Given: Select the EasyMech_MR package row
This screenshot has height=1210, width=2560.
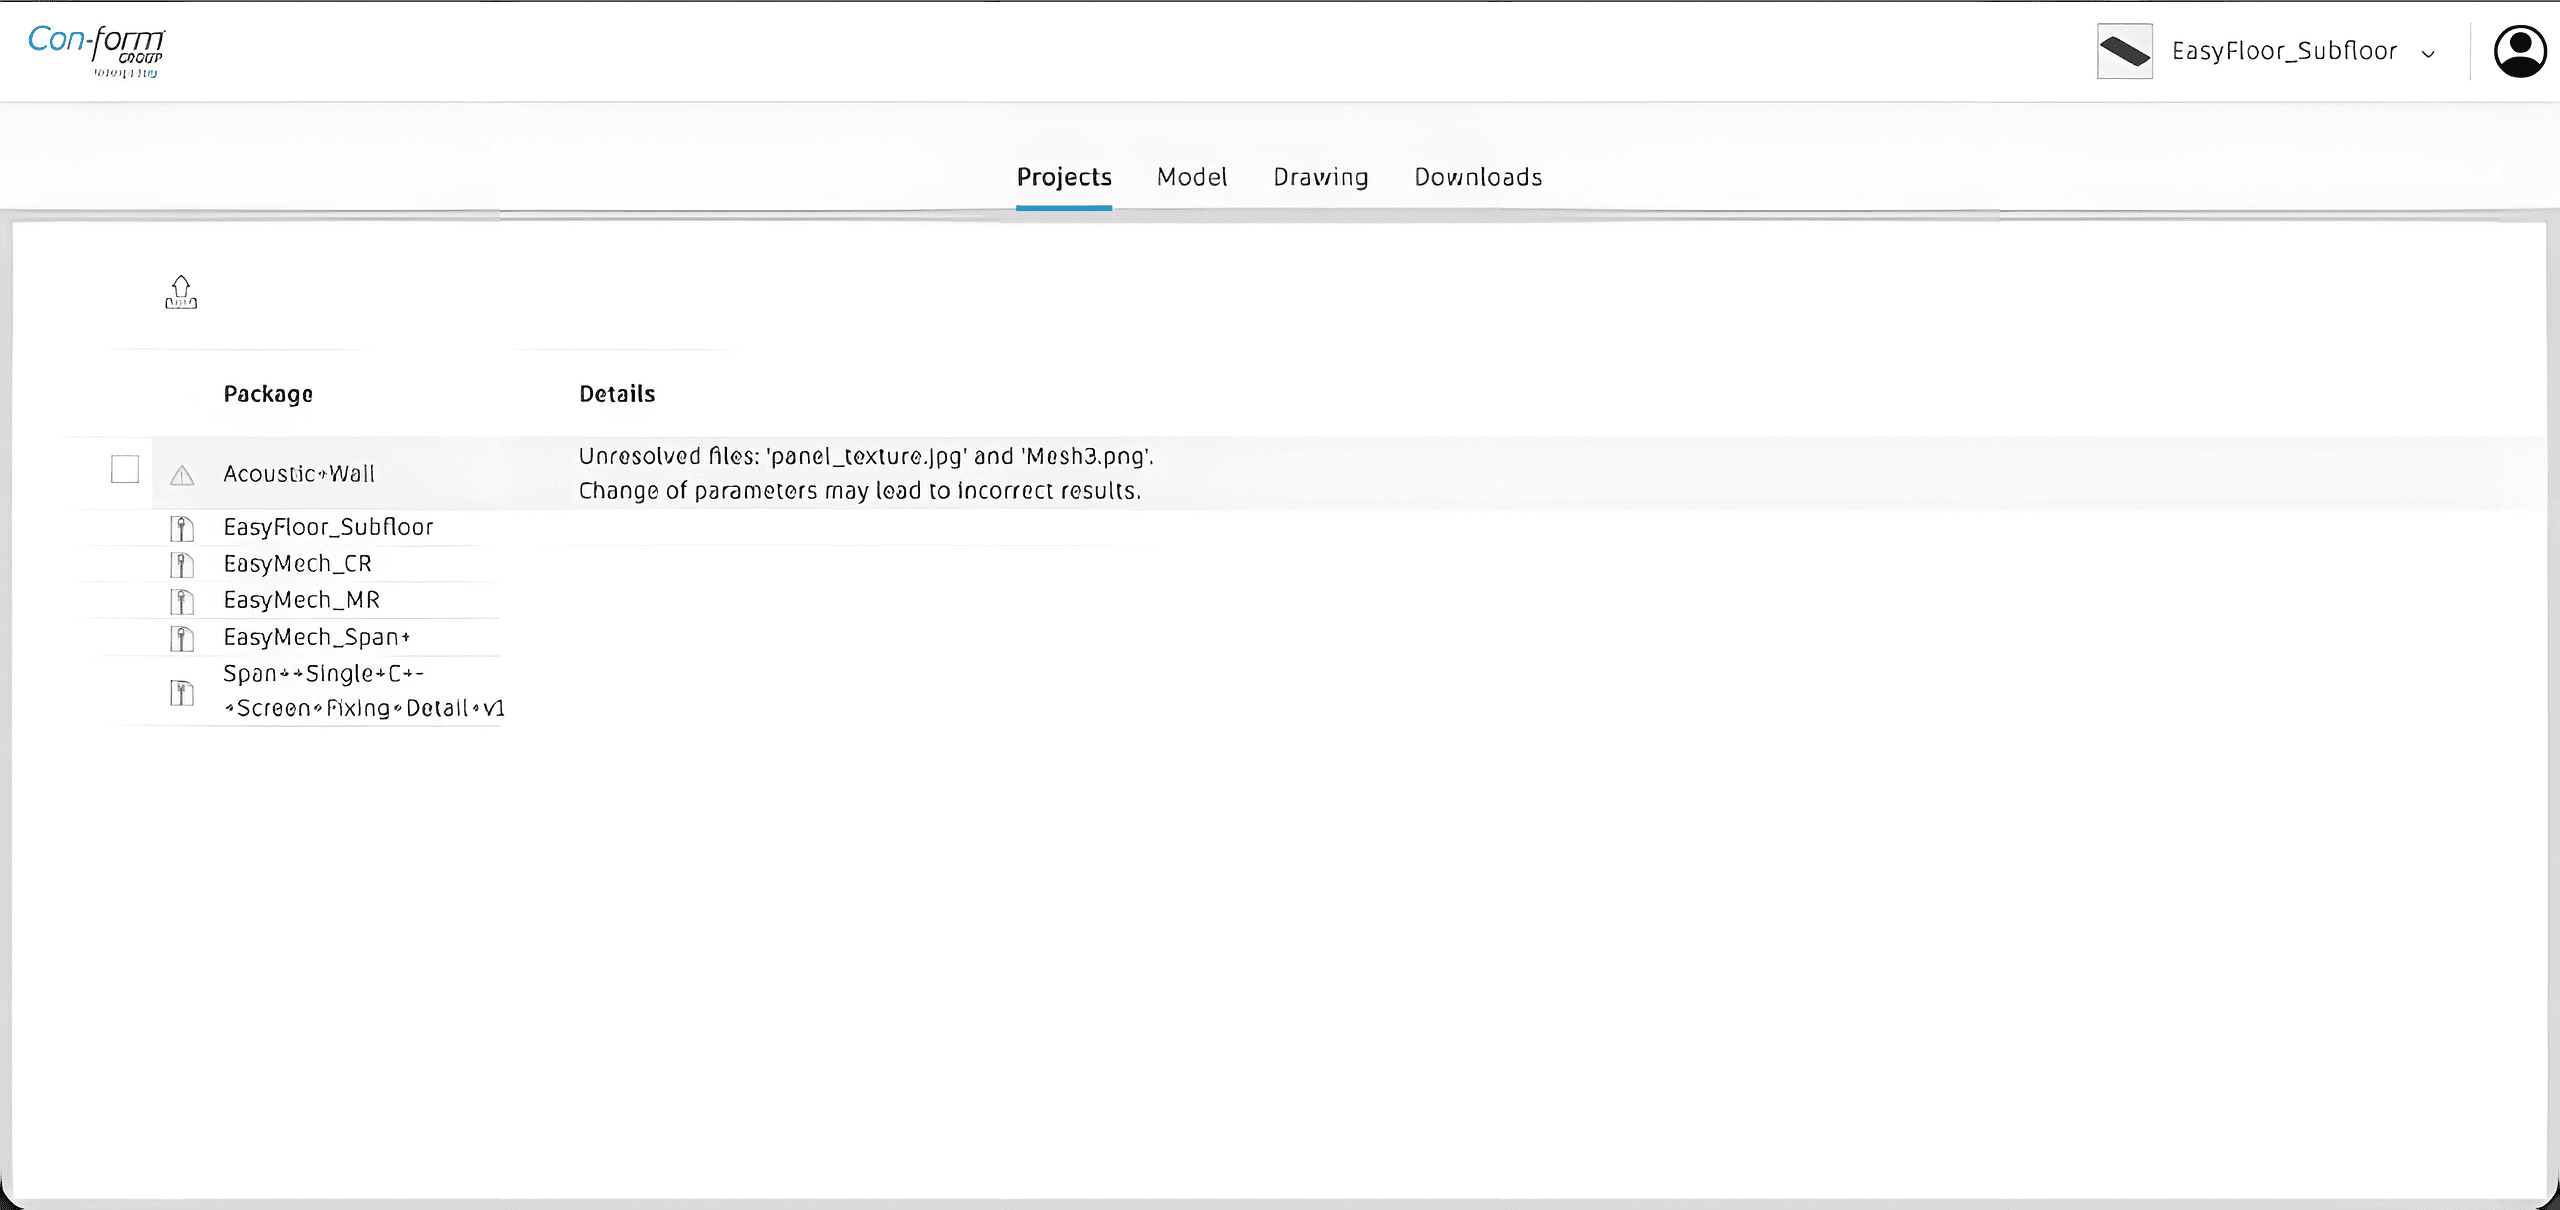Looking at the screenshot, I should pyautogui.click(x=302, y=600).
